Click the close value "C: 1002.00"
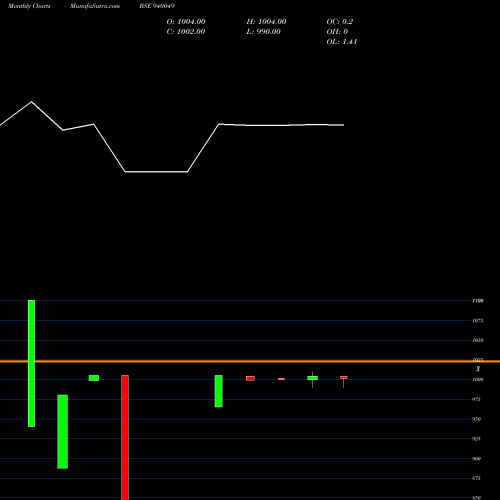 tap(186, 32)
